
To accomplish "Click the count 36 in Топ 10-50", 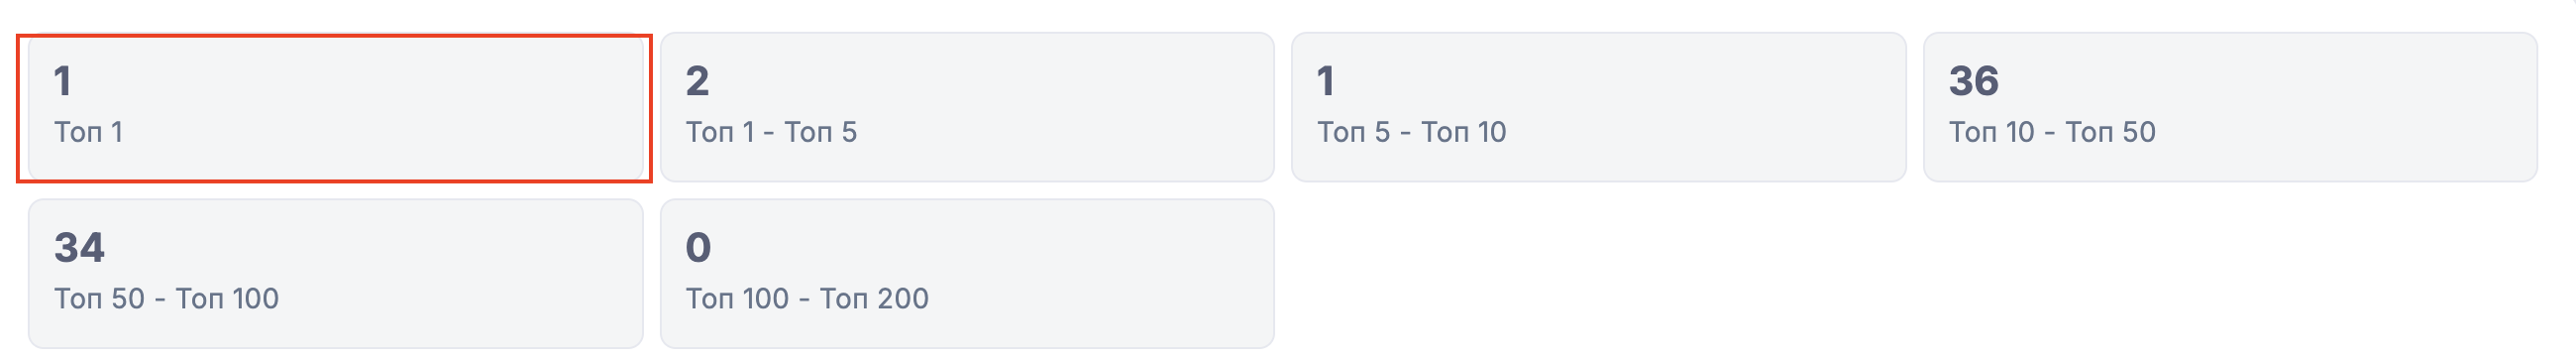I will tap(1974, 81).
